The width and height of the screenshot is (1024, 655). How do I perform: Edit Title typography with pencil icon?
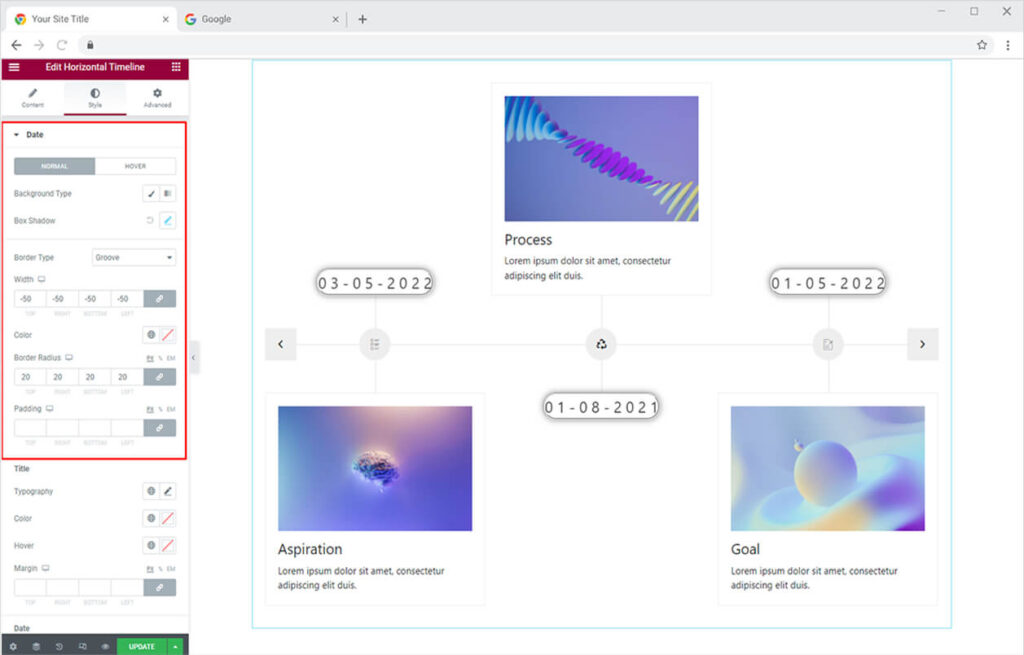167,491
